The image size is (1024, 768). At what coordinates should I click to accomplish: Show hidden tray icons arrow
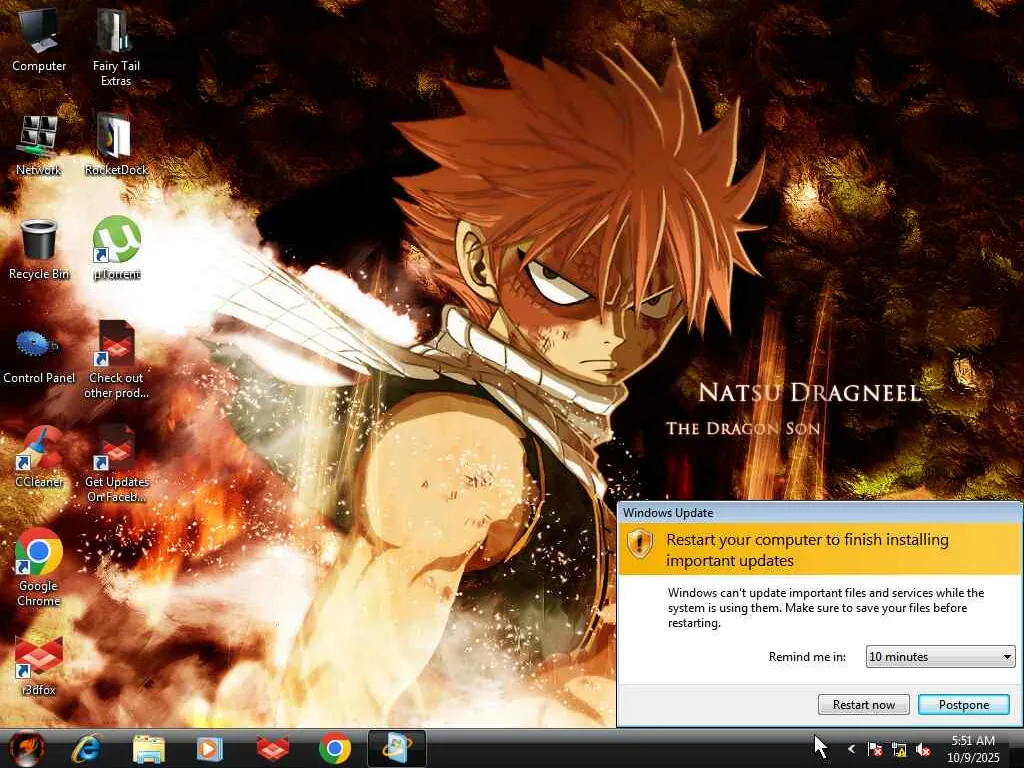point(851,749)
